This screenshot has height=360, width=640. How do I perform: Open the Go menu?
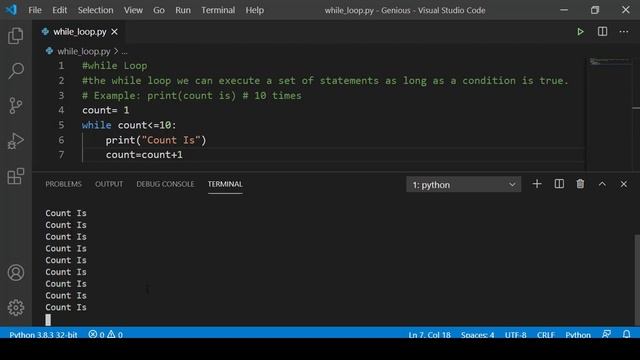click(x=159, y=10)
